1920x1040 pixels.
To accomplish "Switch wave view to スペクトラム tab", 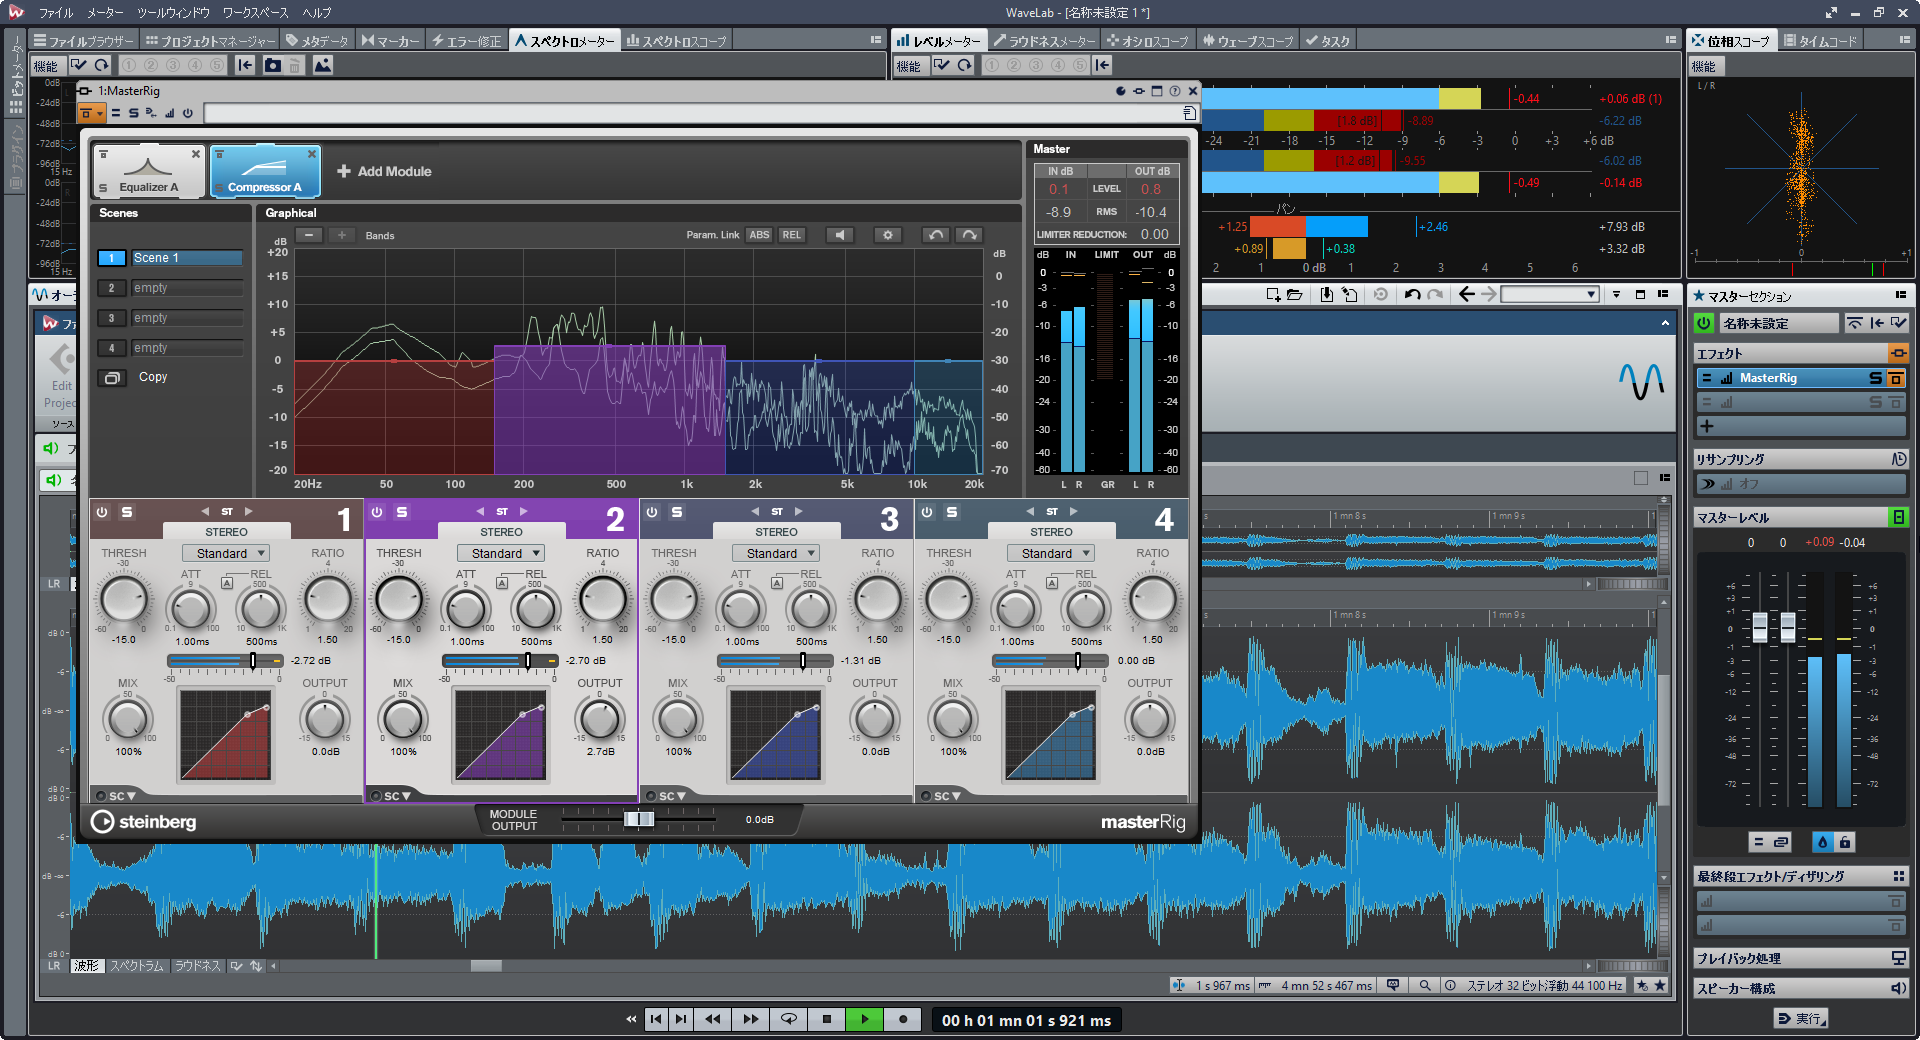I will point(136,966).
